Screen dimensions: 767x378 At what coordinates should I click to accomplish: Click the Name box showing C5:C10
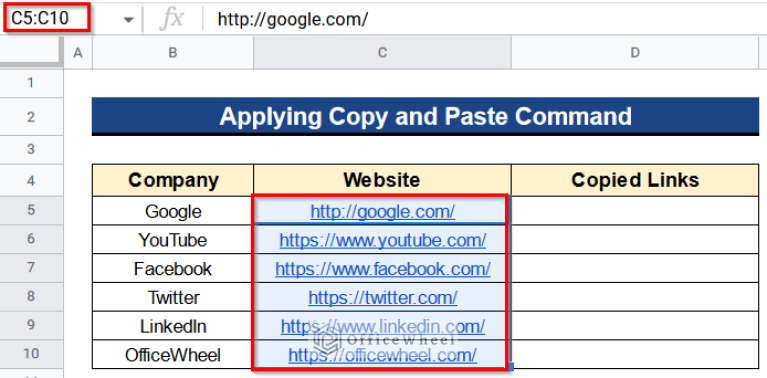coord(47,19)
